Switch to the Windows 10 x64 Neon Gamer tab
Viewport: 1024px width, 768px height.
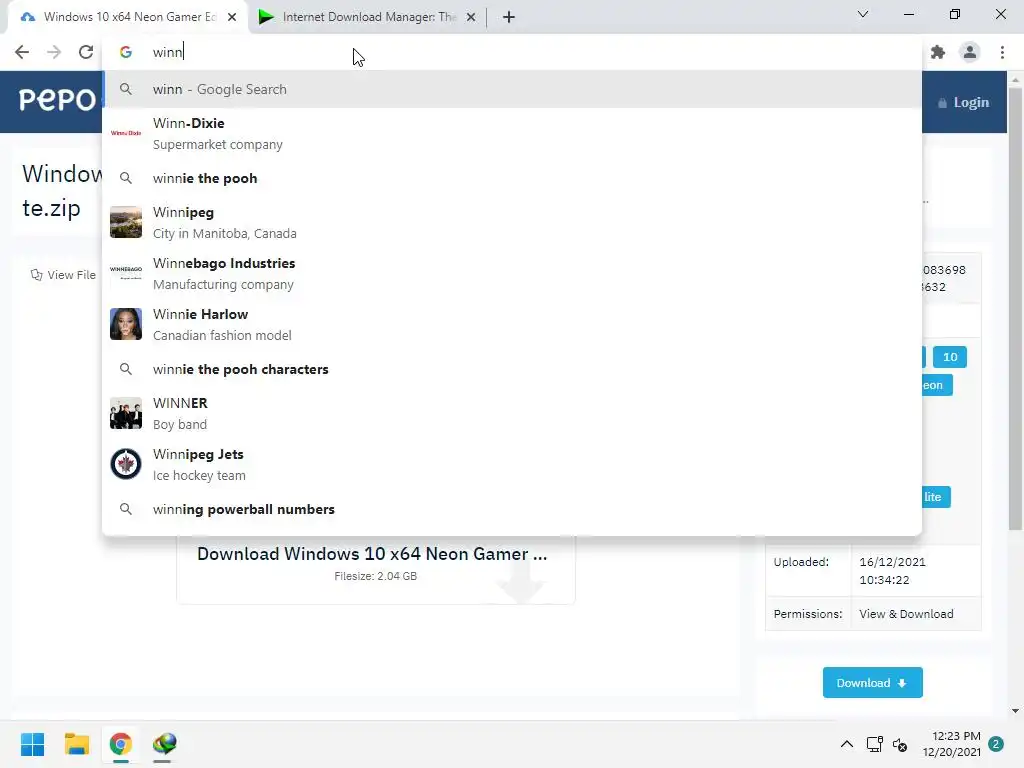(128, 17)
